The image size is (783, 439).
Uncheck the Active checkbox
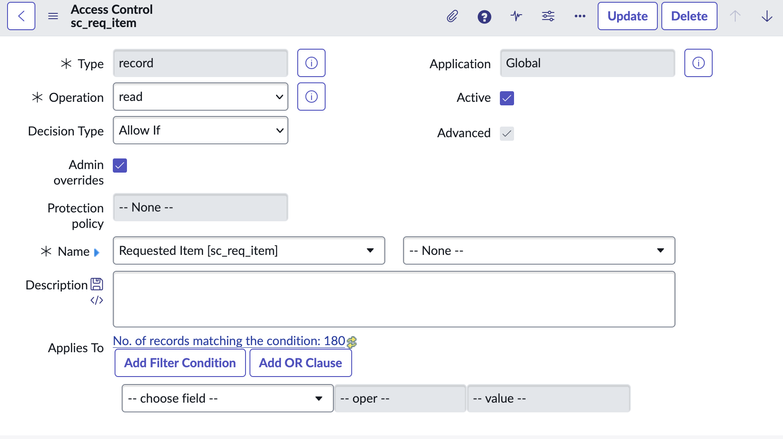coord(507,98)
